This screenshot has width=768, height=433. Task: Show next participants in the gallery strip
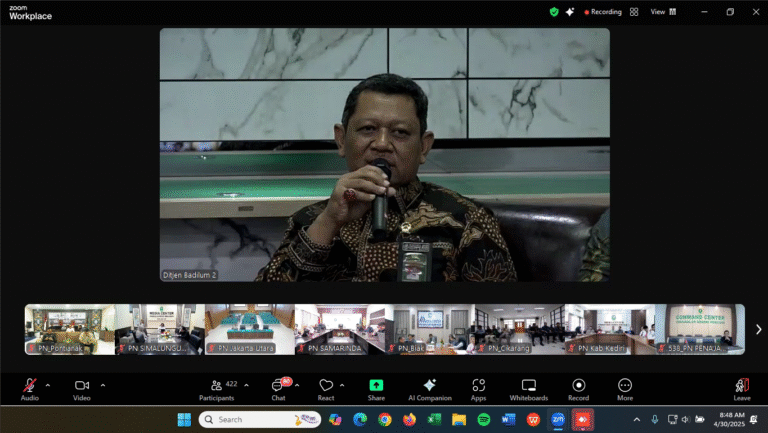(x=758, y=329)
